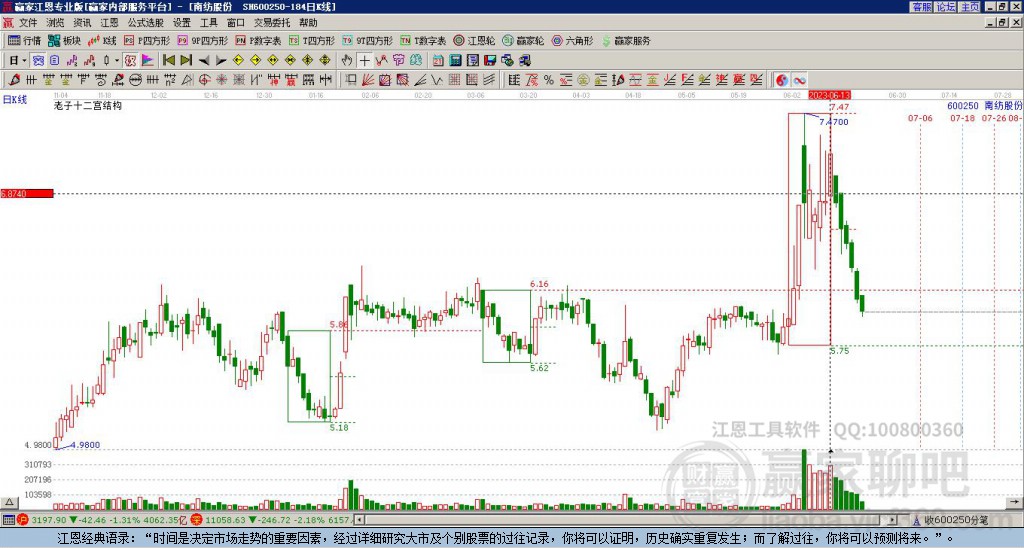Image resolution: width=1024 pixels, height=548 pixels.
Task: Click the 7.4700 high price label
Action: point(834,122)
